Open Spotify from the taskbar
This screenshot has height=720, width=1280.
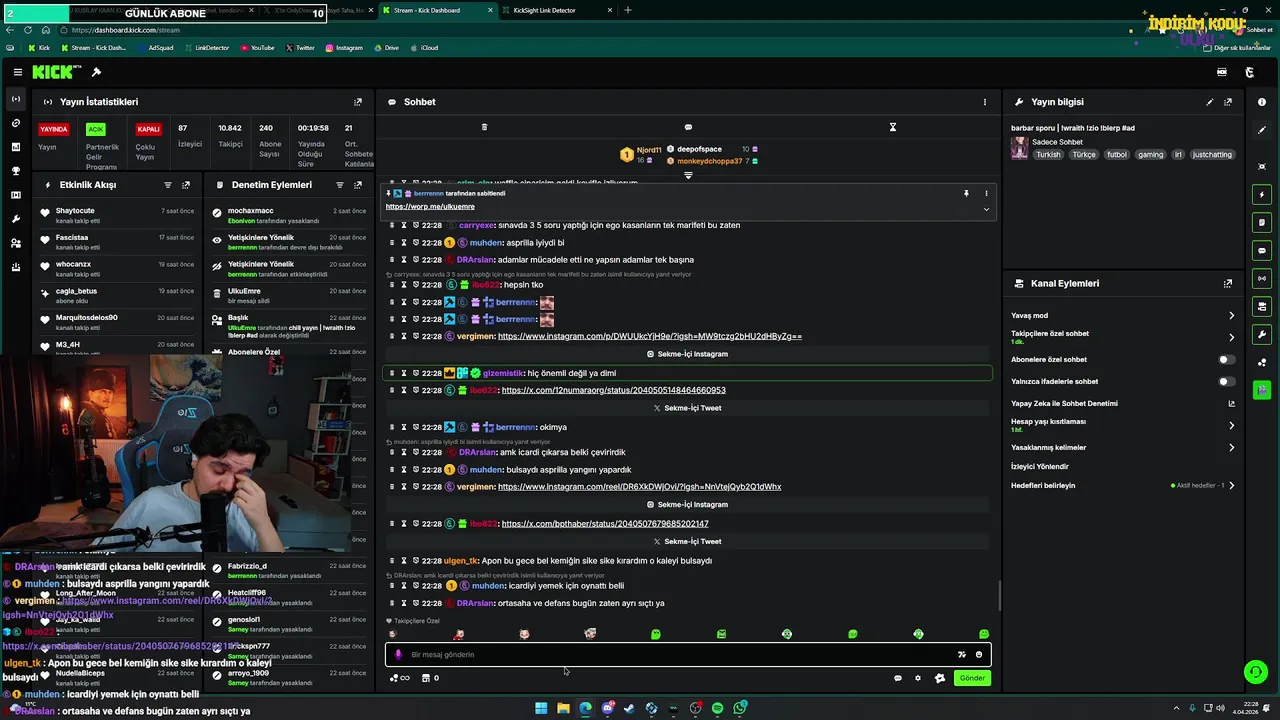point(717,708)
